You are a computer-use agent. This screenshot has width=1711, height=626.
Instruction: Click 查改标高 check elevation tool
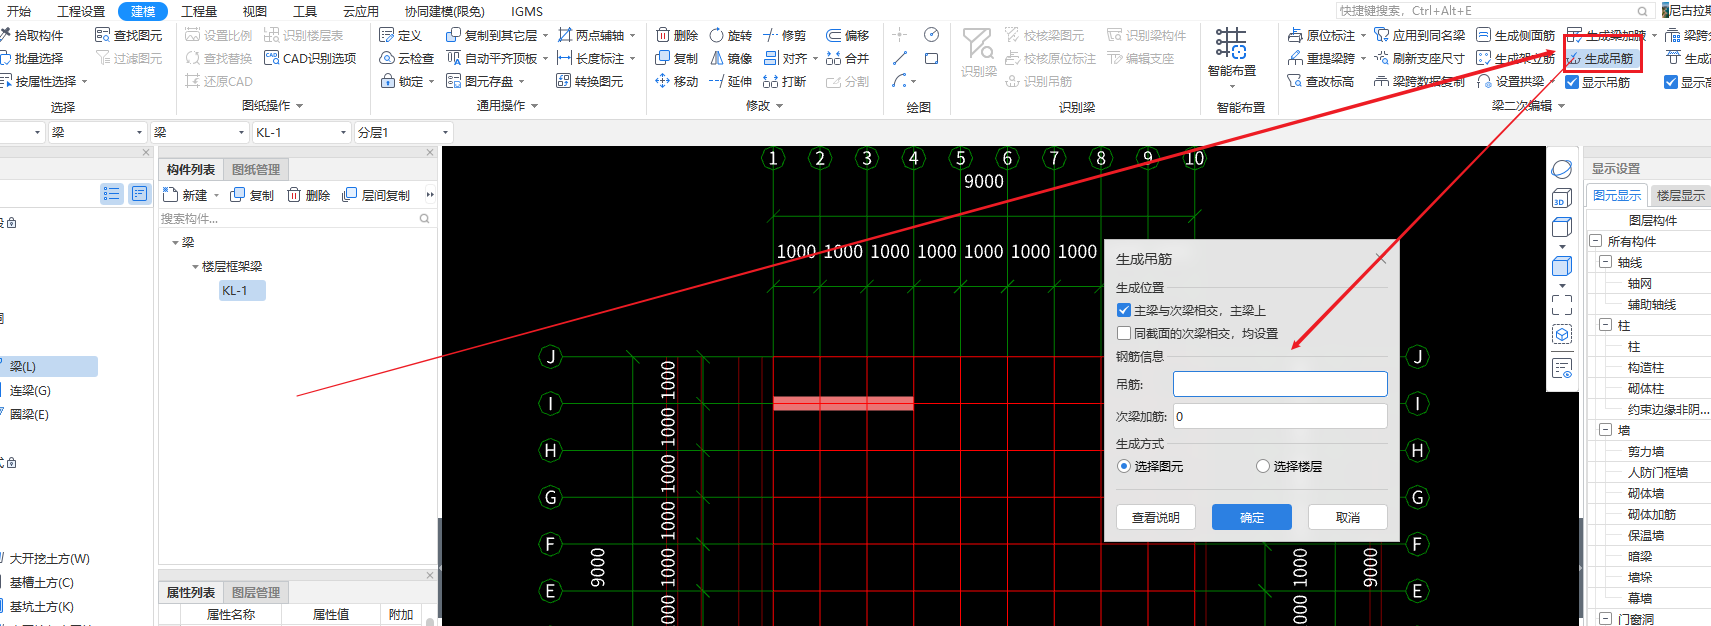click(x=1321, y=81)
